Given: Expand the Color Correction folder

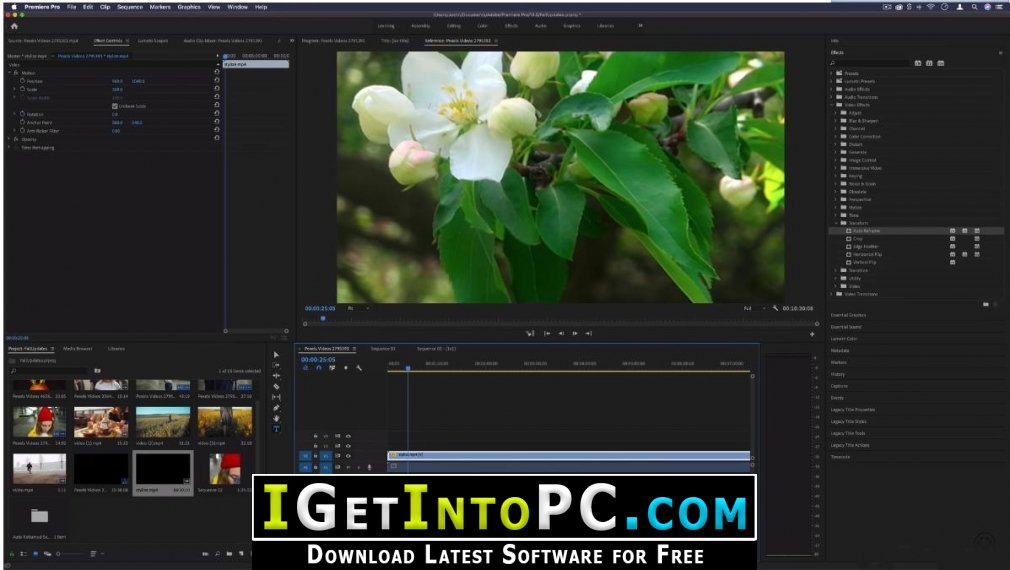Looking at the screenshot, I should point(836,137).
